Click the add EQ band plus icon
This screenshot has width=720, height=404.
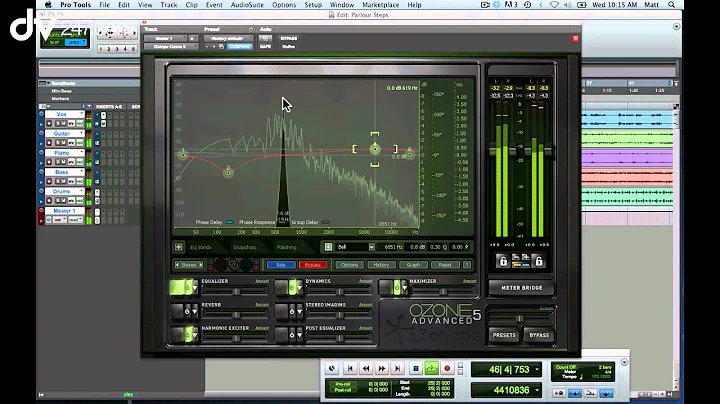pos(179,247)
